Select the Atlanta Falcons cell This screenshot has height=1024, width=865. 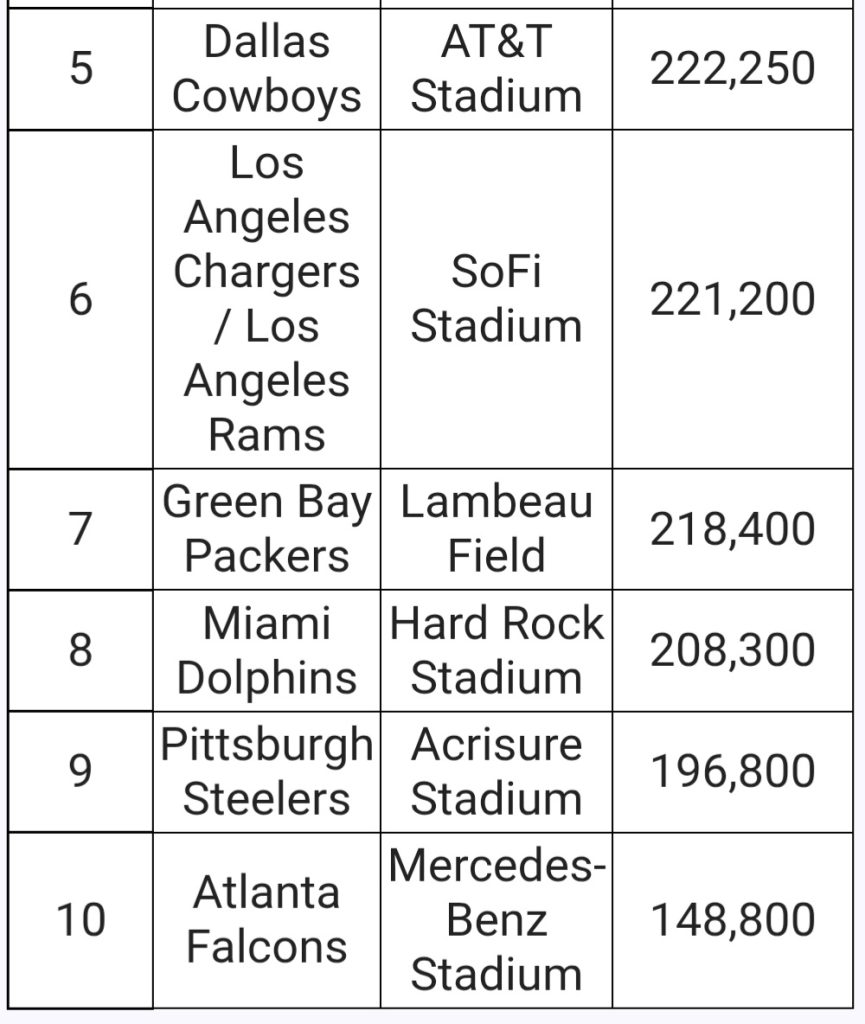[x=266, y=920]
